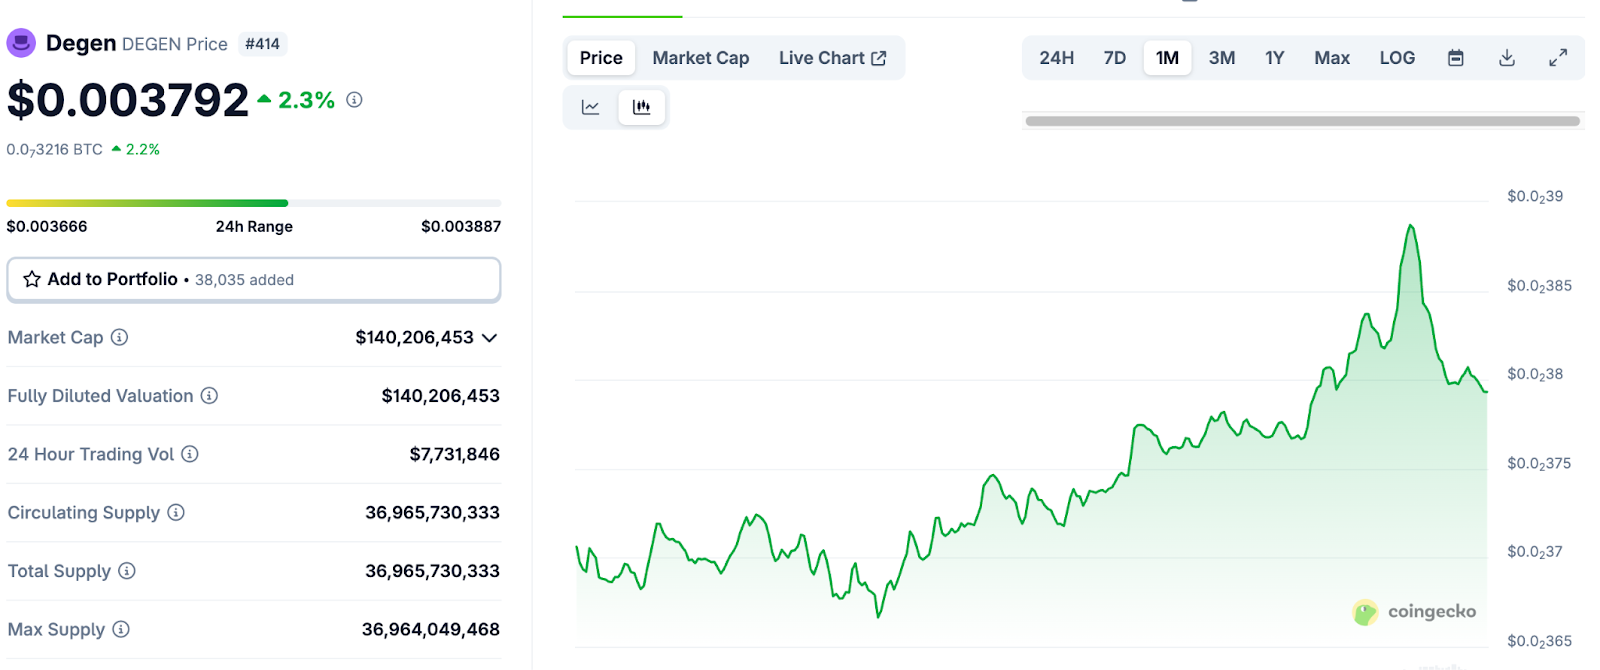The image size is (1600, 670).
Task: Expand the chart to fullscreen icon
Action: click(1558, 58)
